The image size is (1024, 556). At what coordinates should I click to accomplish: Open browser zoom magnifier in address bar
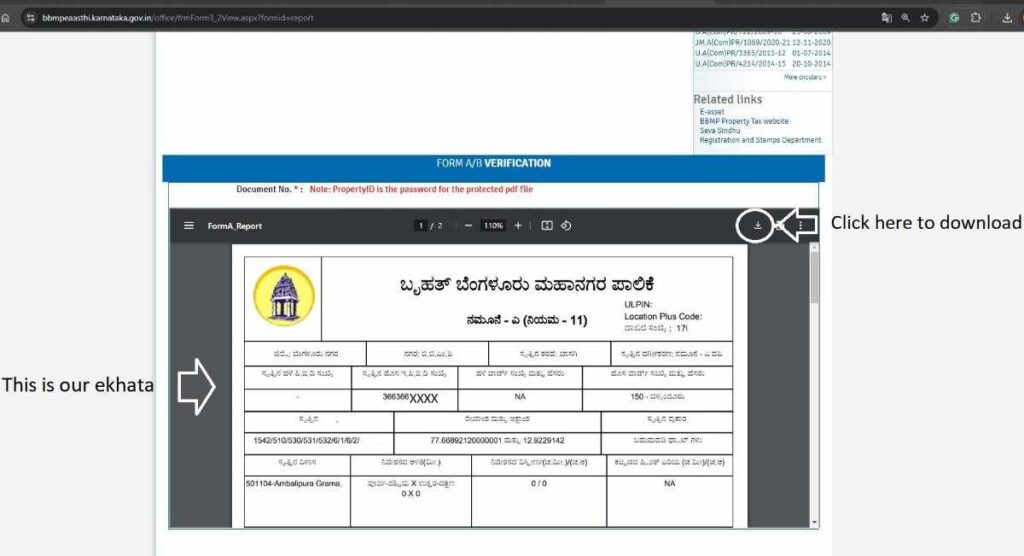(x=905, y=18)
